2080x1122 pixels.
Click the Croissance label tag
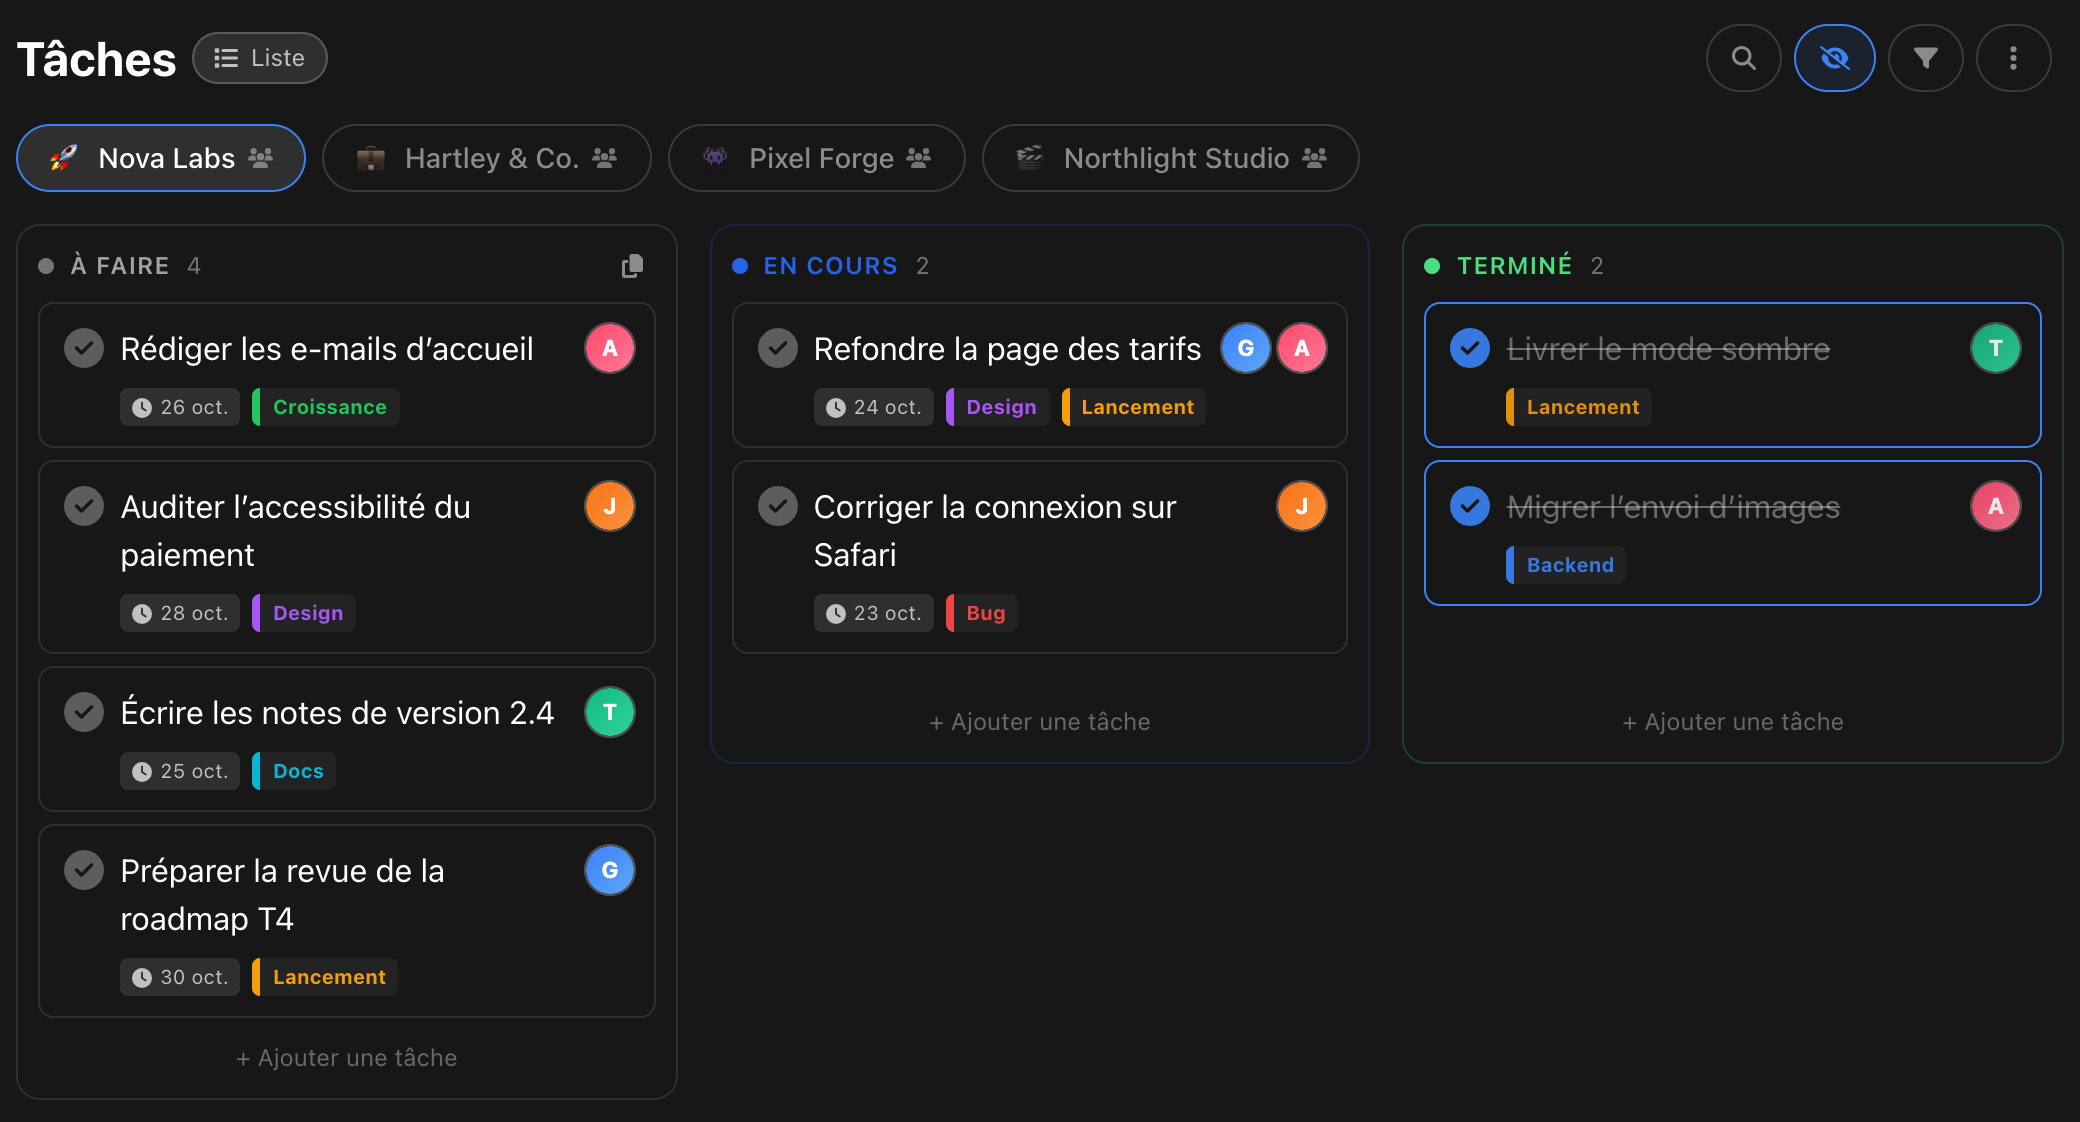pyautogui.click(x=326, y=407)
